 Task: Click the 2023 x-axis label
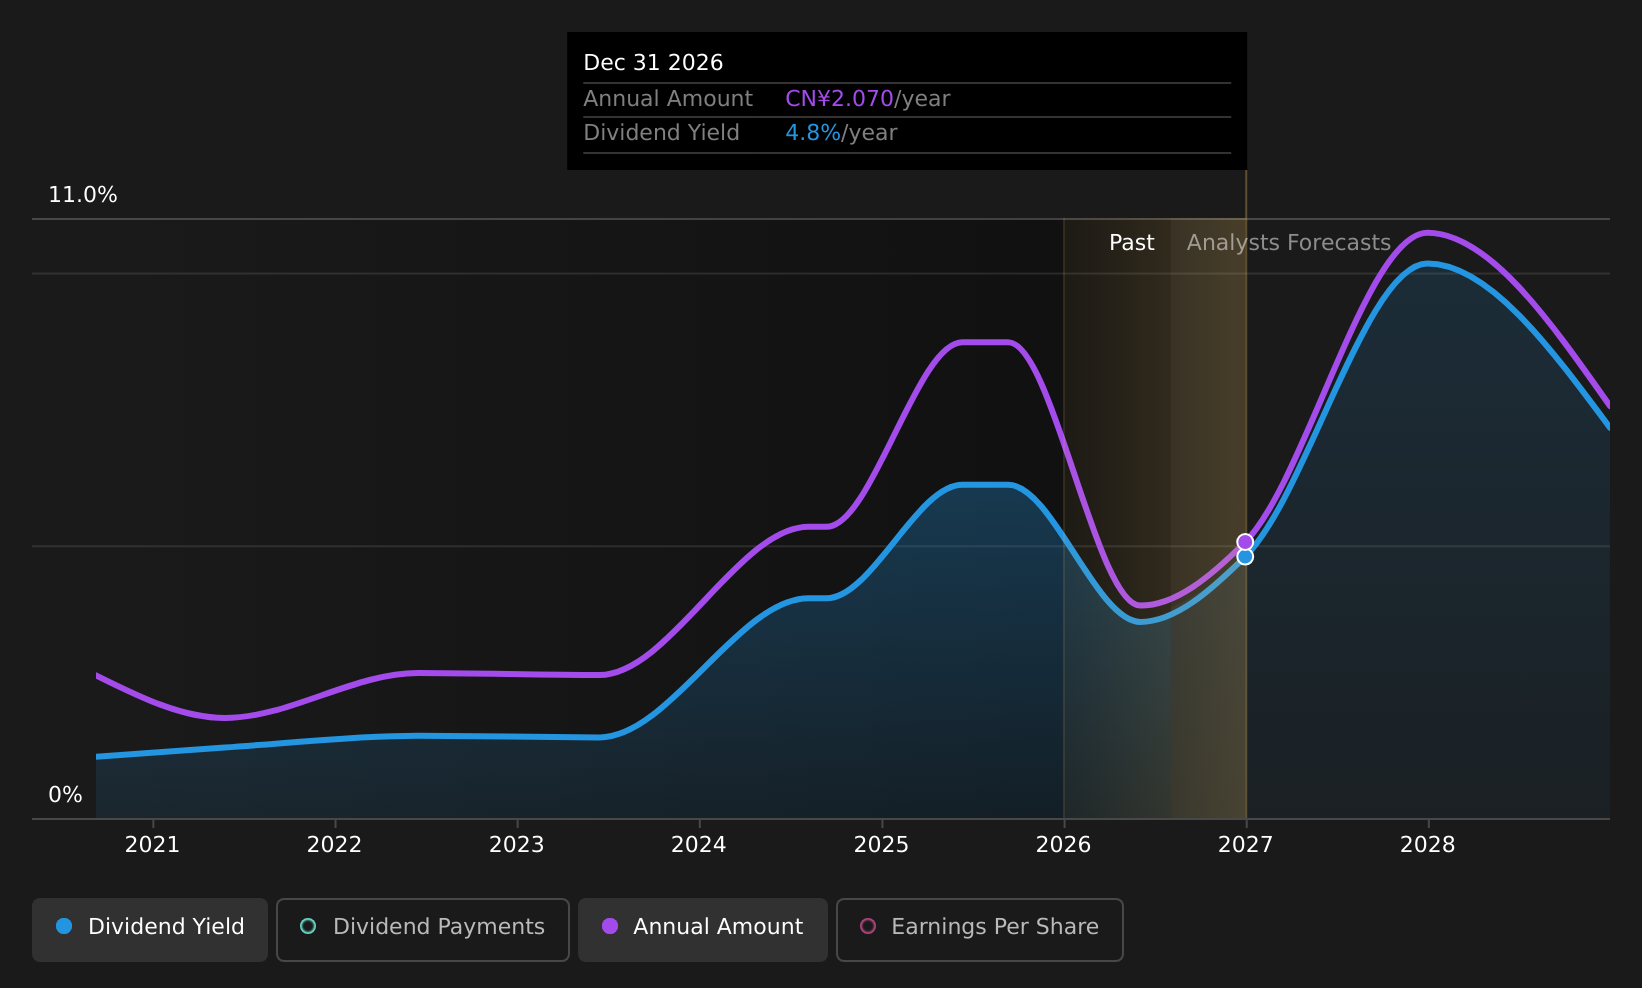[516, 845]
